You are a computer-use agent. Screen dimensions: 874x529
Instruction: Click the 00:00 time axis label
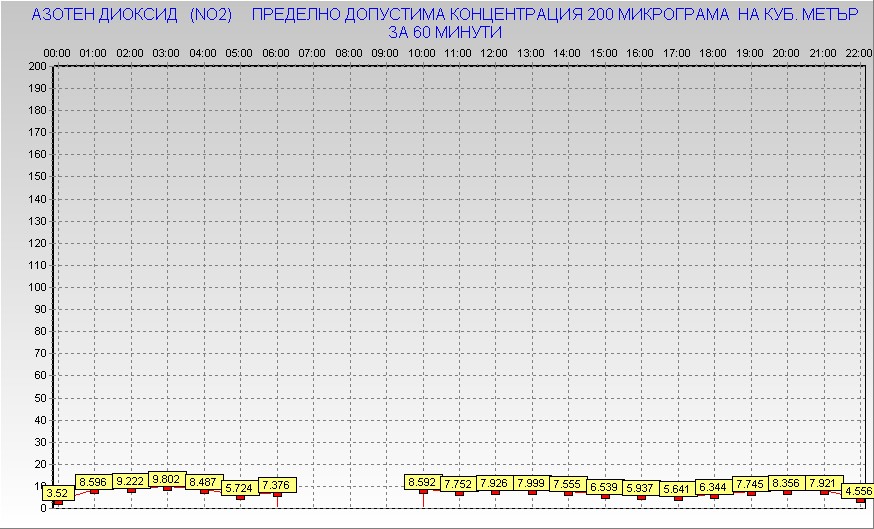(57, 52)
